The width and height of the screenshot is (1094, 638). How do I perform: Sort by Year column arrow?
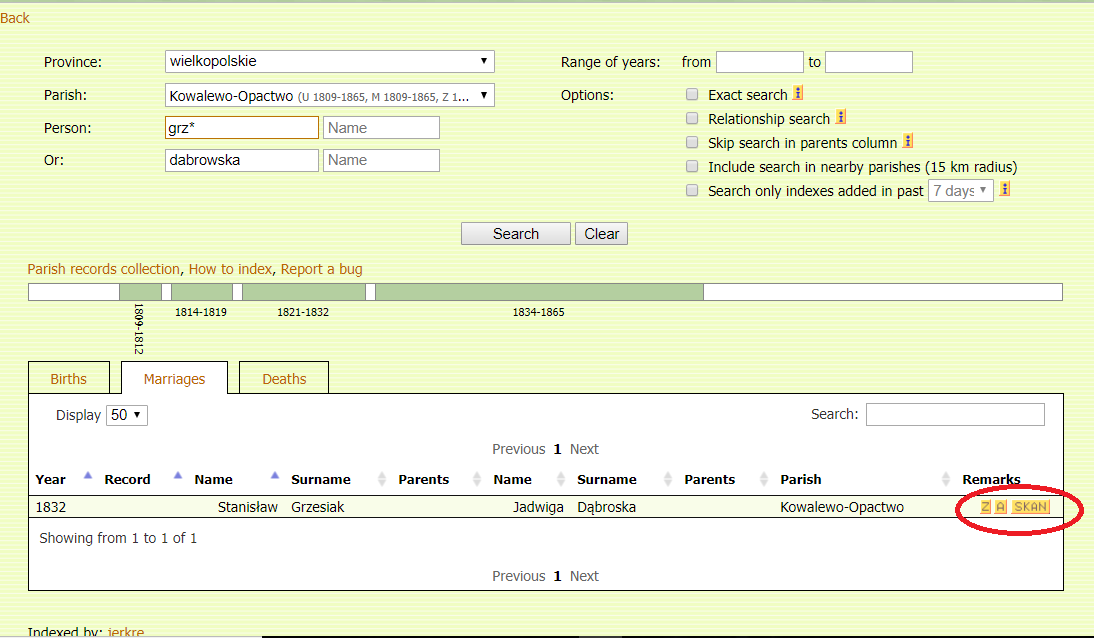87,476
